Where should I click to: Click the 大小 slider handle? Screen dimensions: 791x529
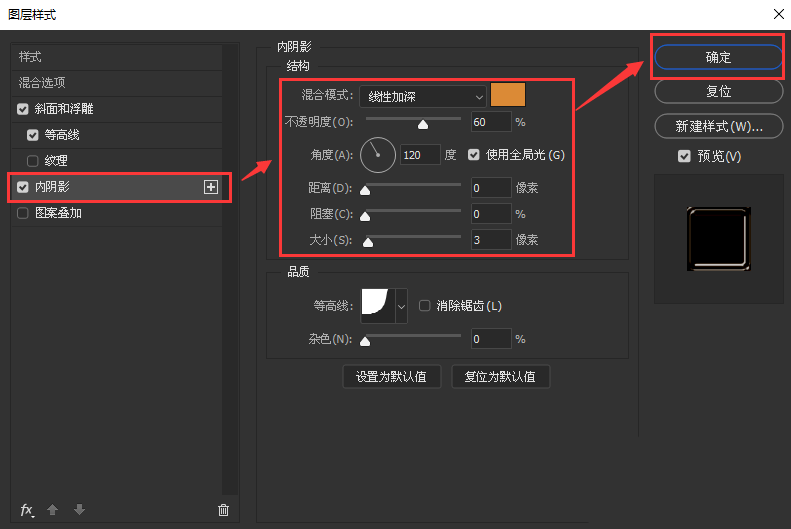(368, 242)
